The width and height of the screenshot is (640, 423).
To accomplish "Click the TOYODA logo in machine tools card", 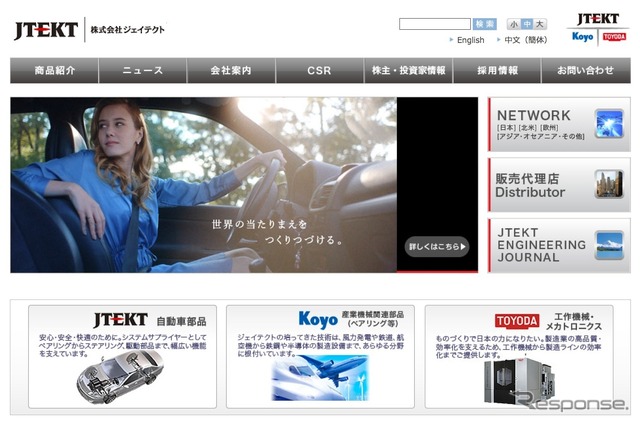I will click(x=517, y=321).
